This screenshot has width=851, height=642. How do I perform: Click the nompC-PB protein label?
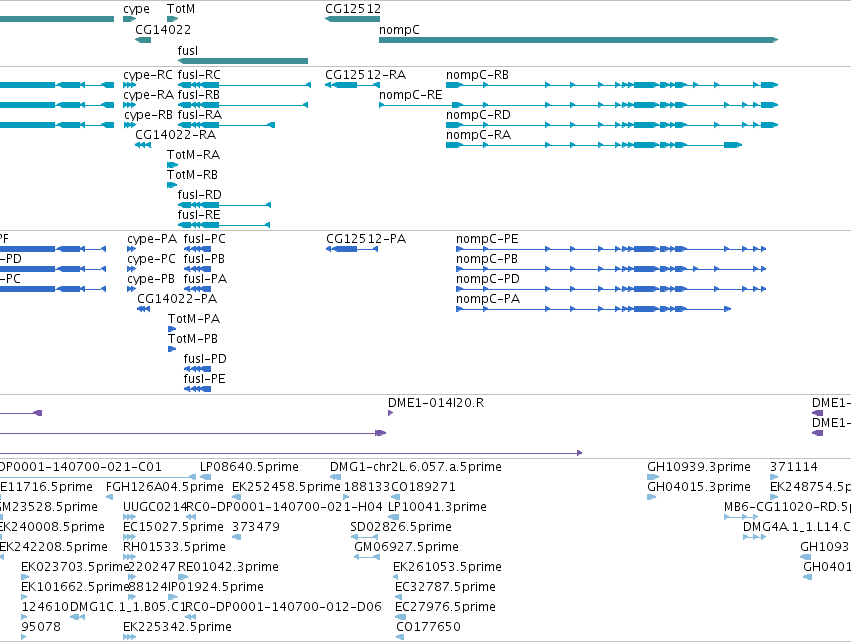coord(487,259)
